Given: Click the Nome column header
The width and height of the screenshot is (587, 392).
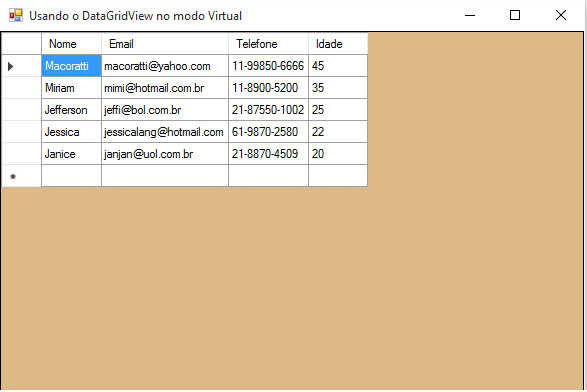Looking at the screenshot, I should click(x=72, y=44).
